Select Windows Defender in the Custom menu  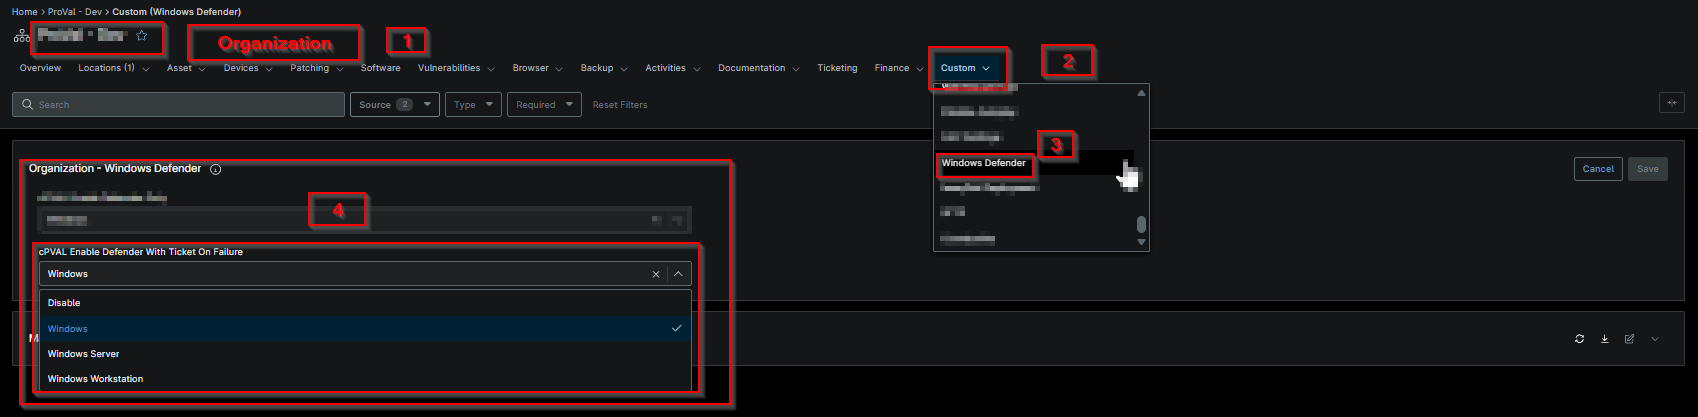click(1034, 163)
